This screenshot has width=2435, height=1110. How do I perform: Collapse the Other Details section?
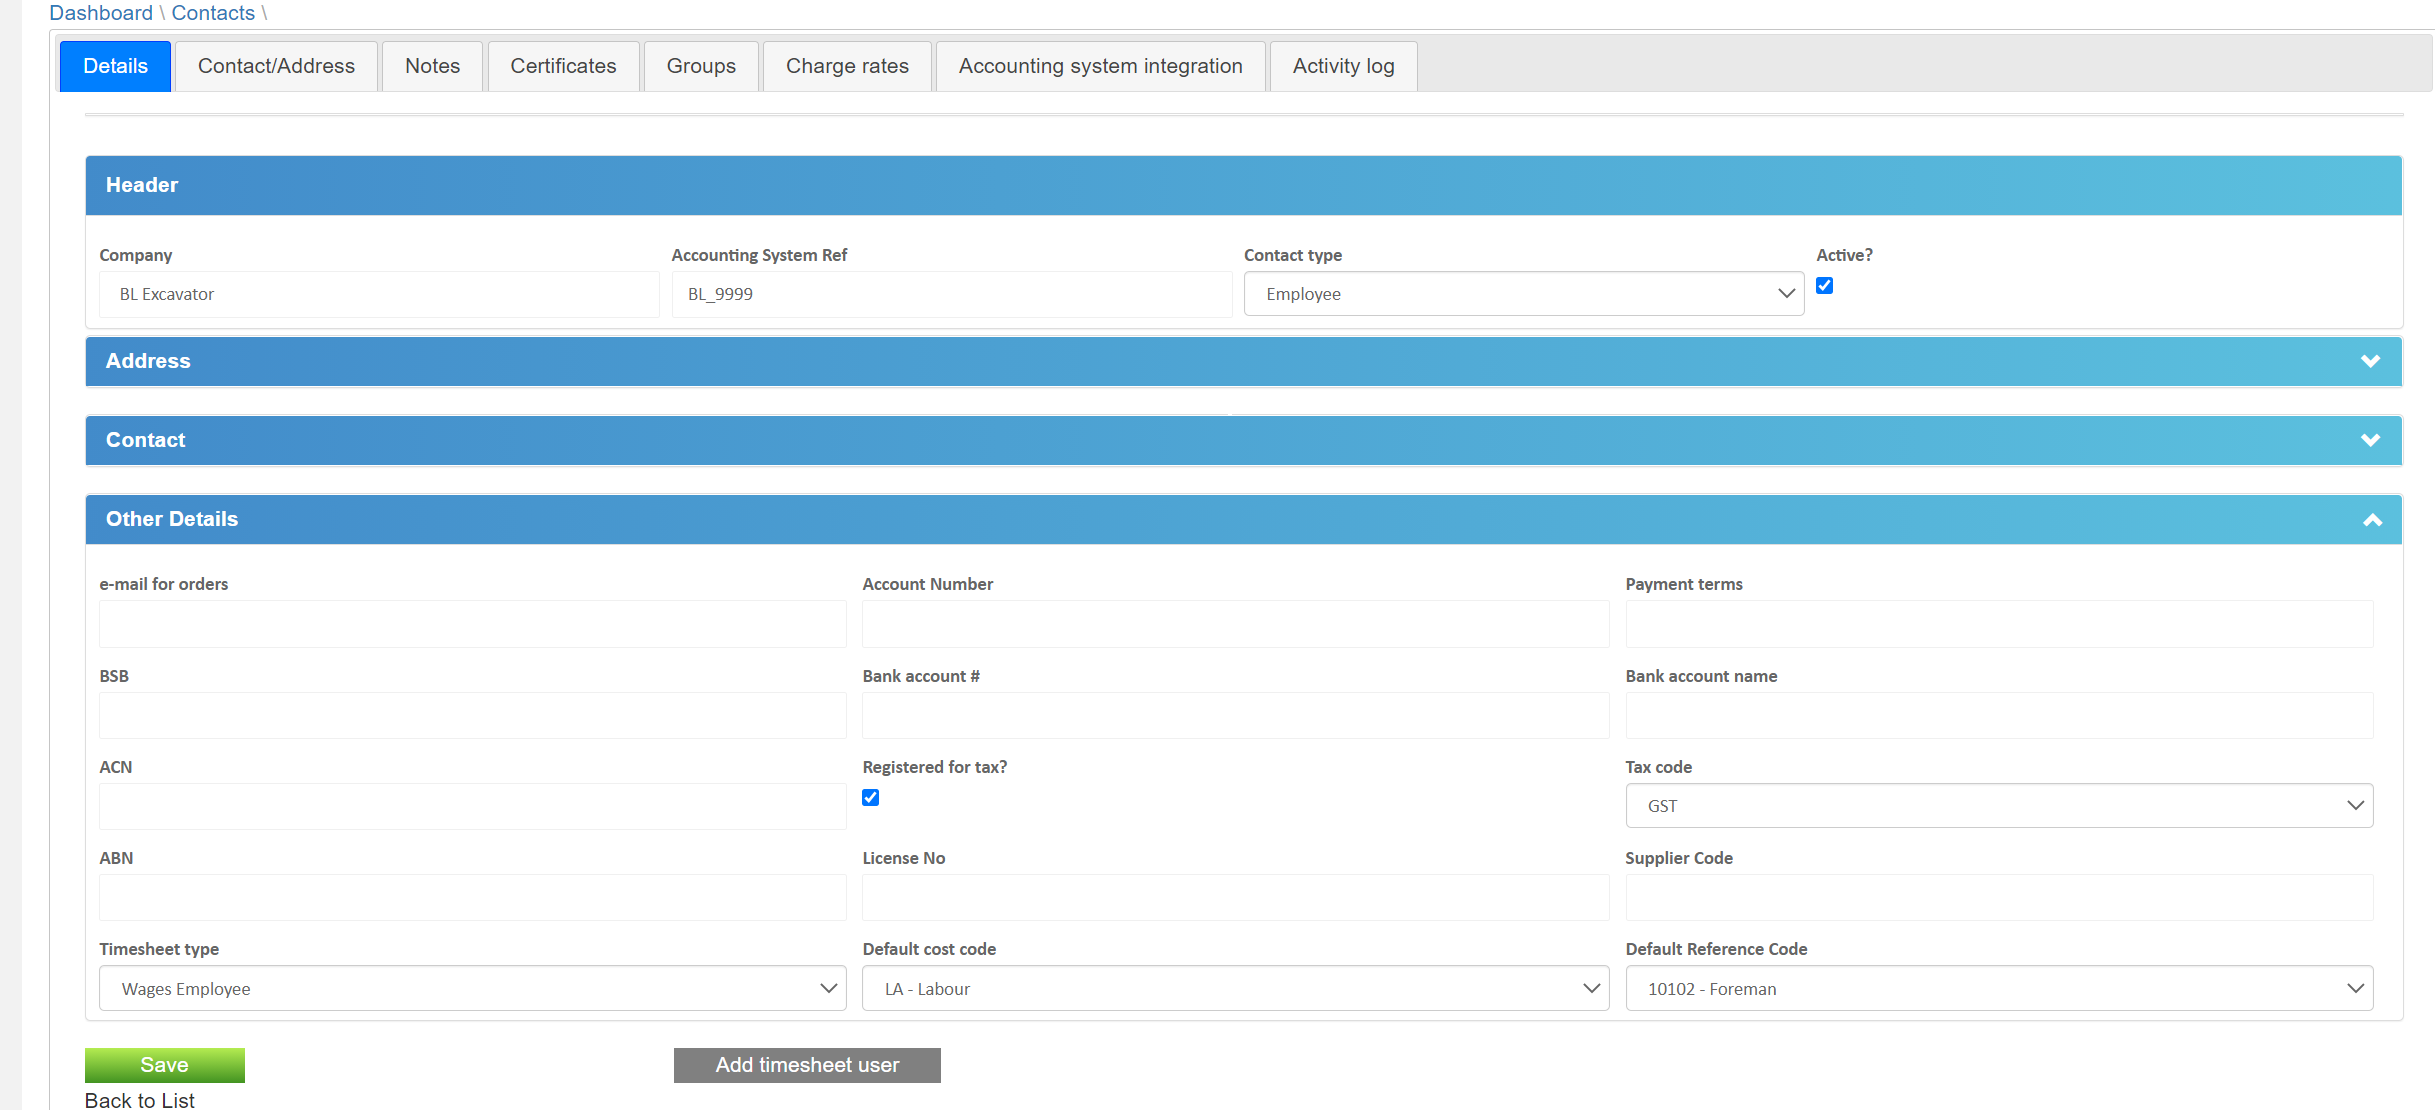2371,520
